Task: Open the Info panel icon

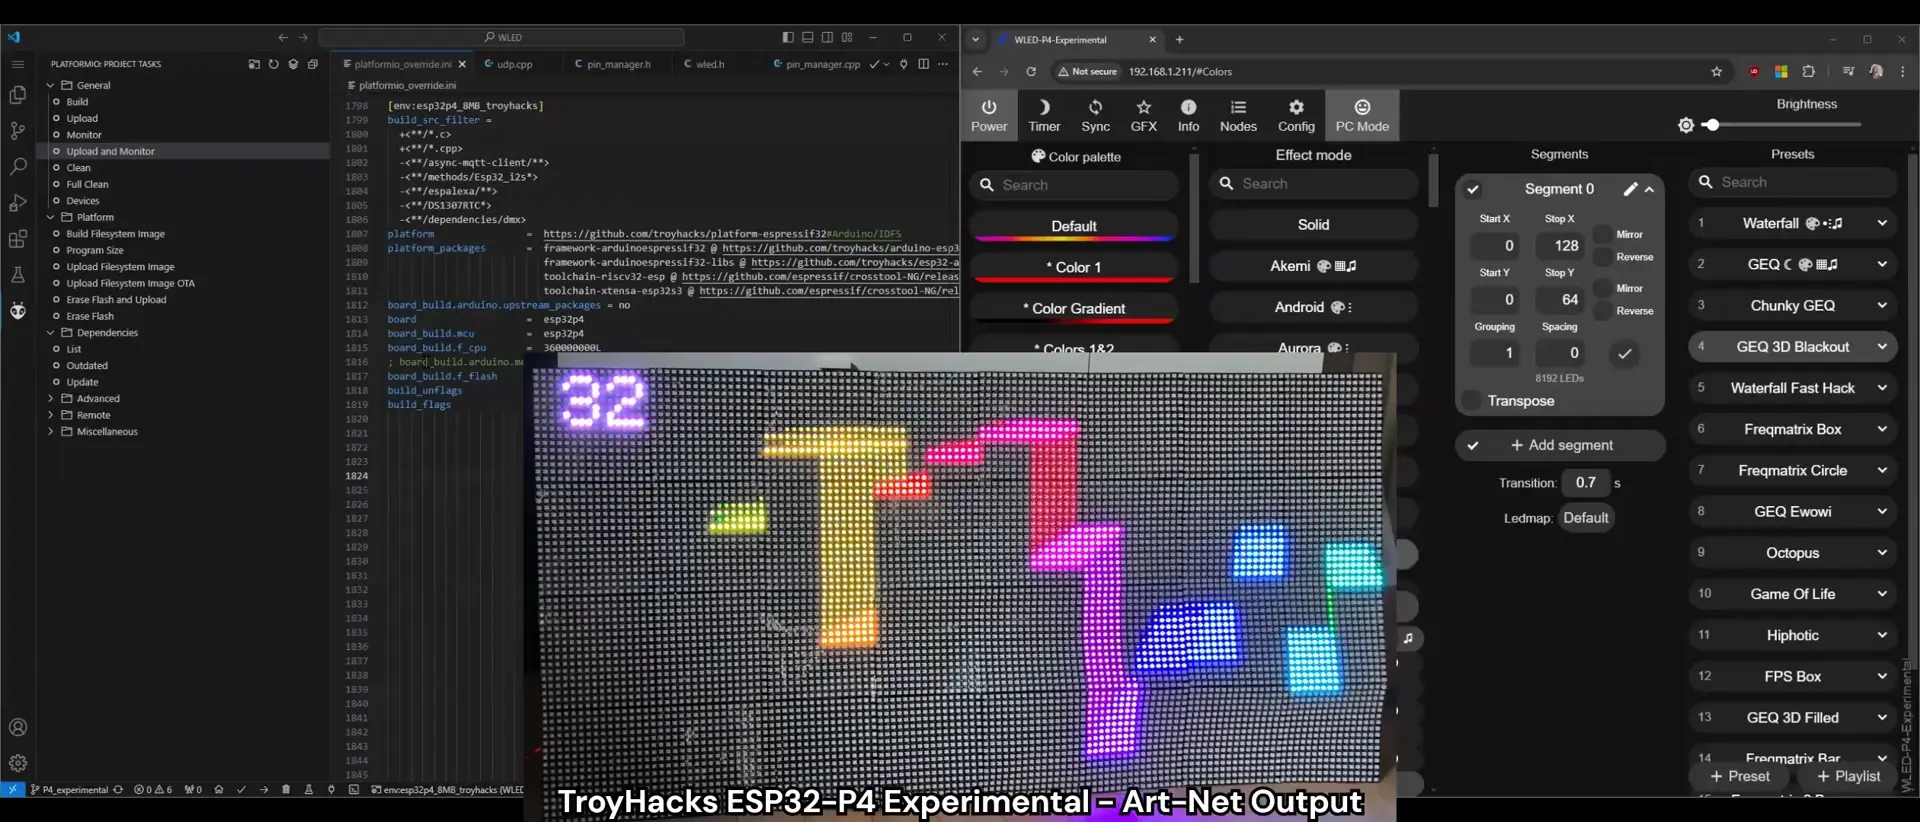Action: click(1188, 115)
